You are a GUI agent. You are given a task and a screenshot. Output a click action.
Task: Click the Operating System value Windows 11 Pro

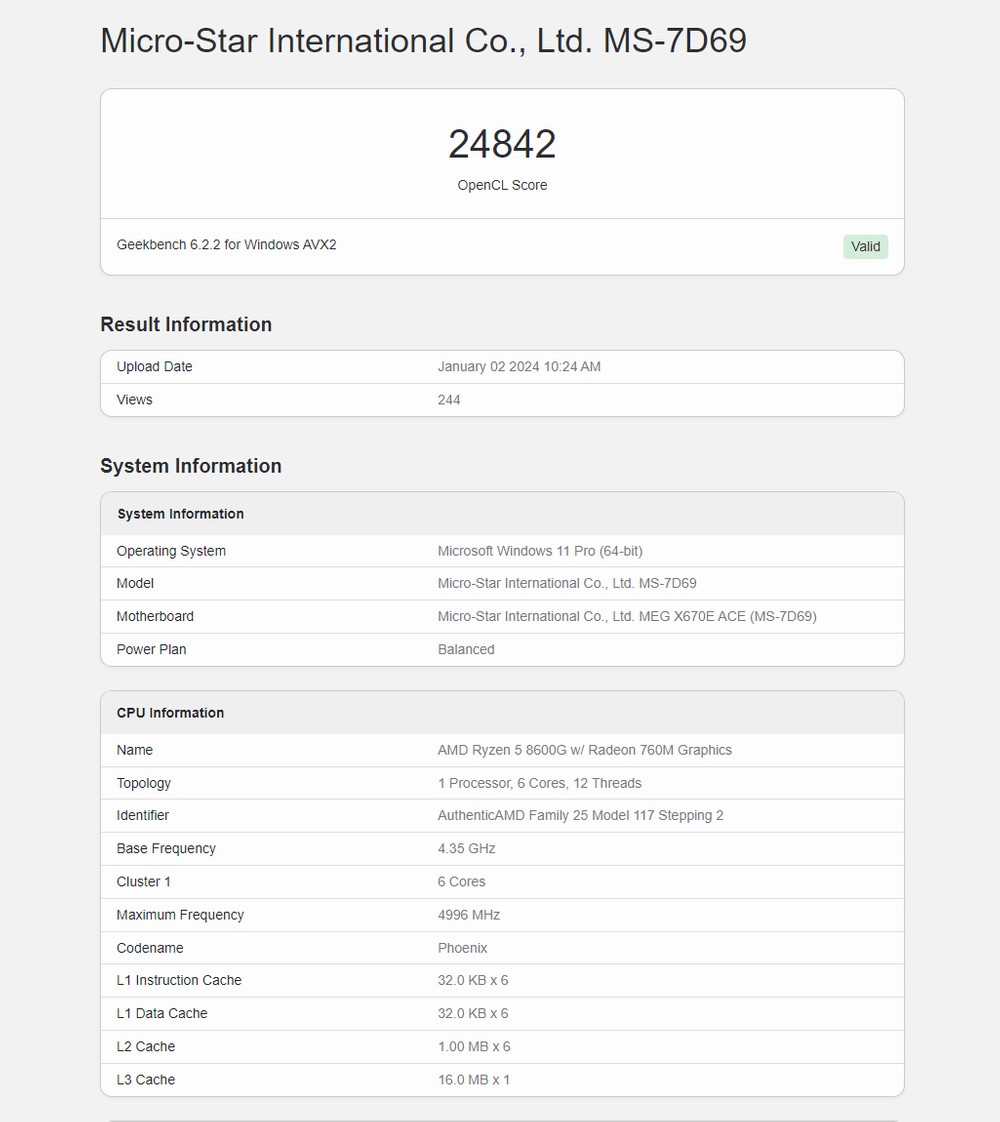(540, 551)
